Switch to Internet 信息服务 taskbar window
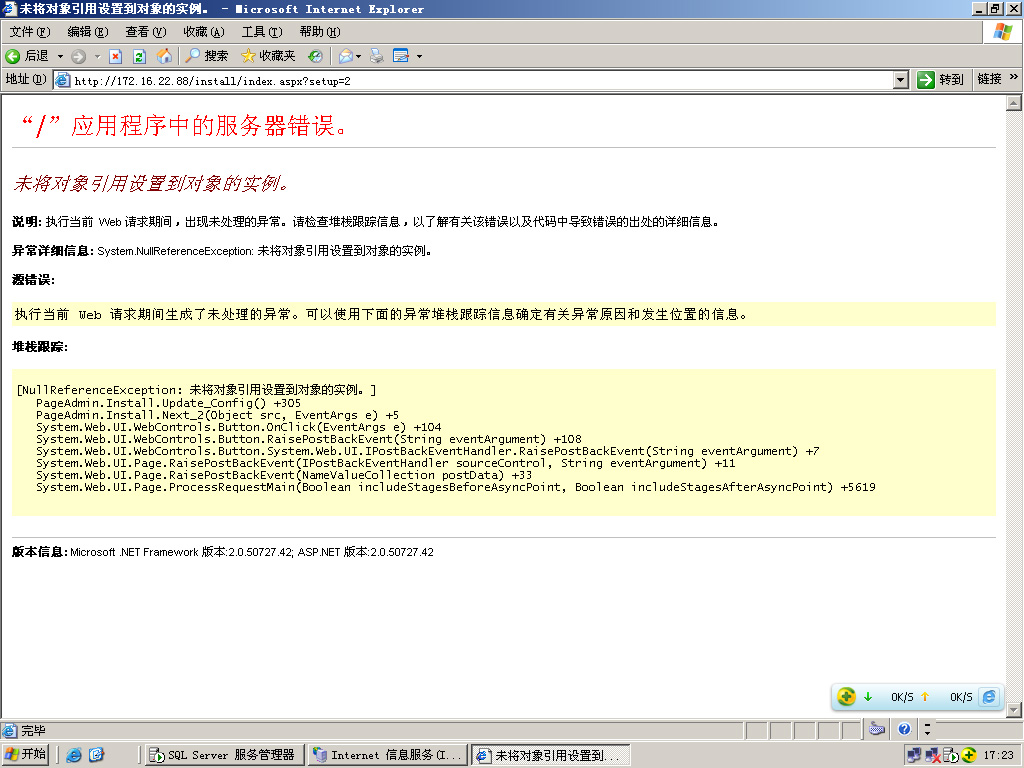The image size is (1024, 768). [387, 755]
